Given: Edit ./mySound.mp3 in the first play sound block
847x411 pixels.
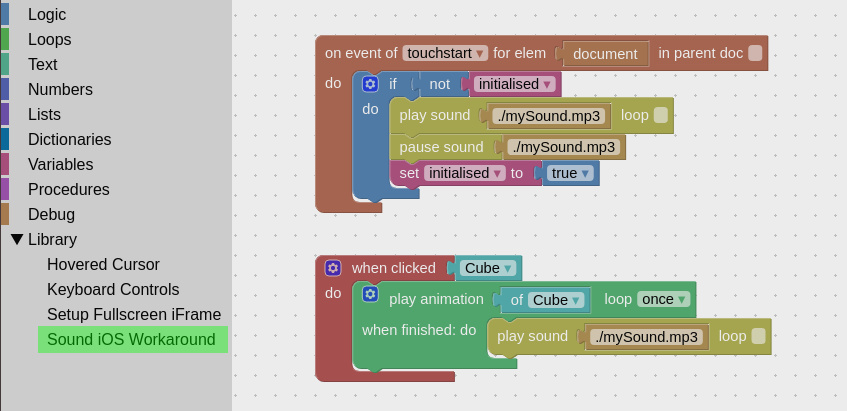Looking at the screenshot, I should pyautogui.click(x=548, y=116).
